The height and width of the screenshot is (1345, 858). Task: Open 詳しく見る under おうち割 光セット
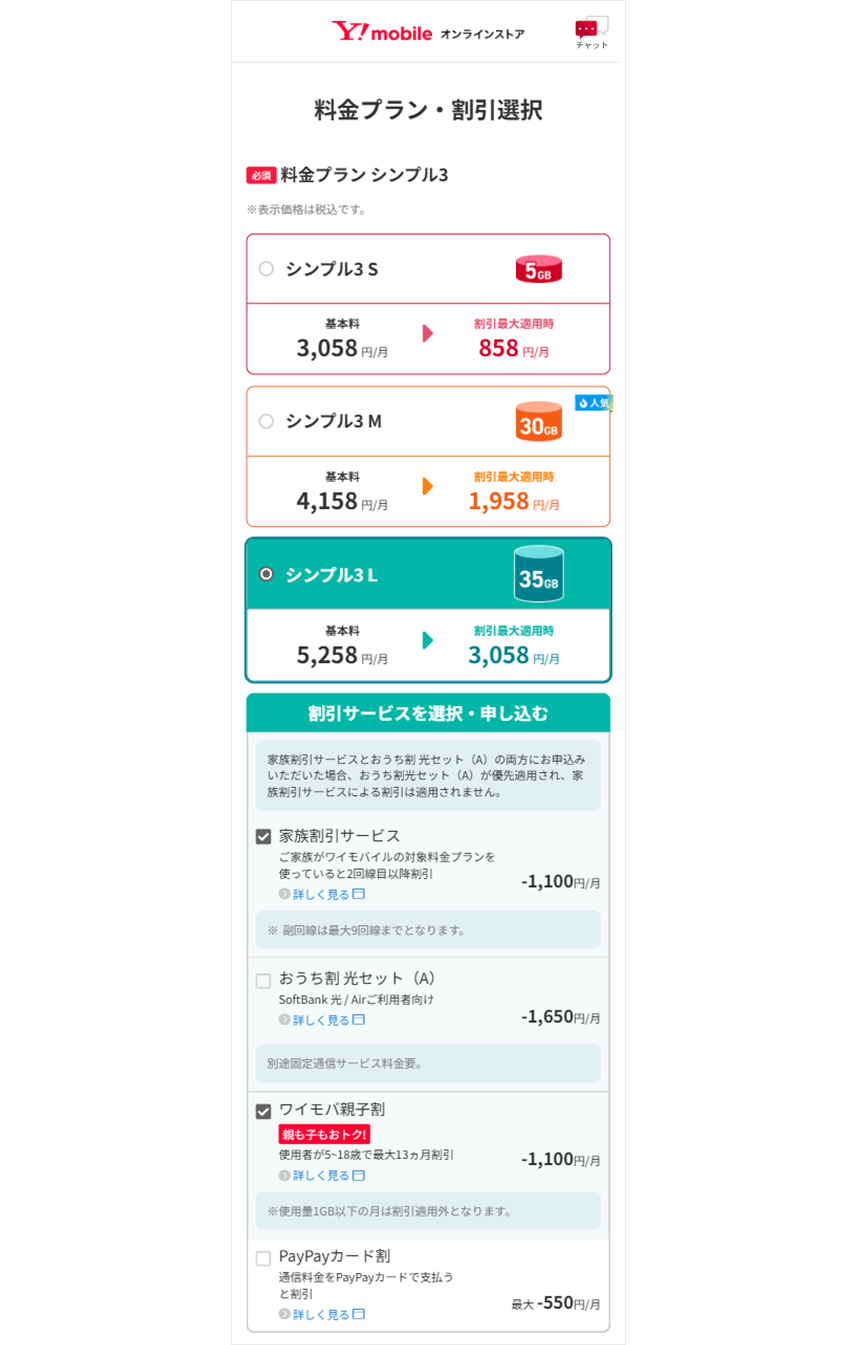coord(322,1020)
